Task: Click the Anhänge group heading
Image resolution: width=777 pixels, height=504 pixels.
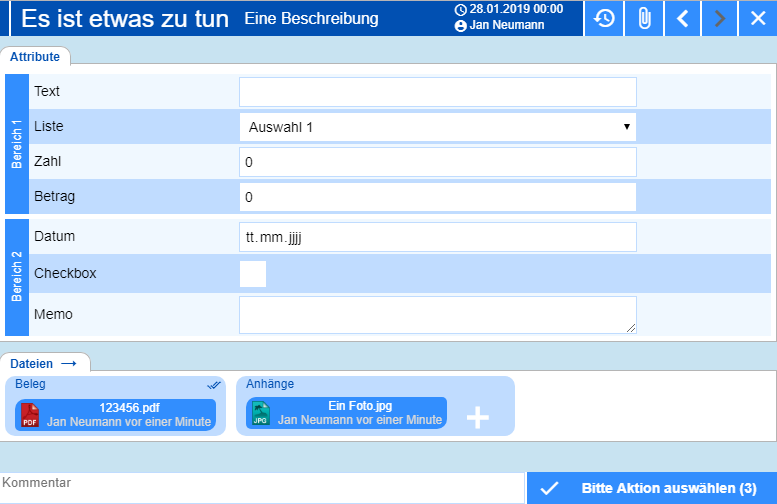Action: [270, 384]
